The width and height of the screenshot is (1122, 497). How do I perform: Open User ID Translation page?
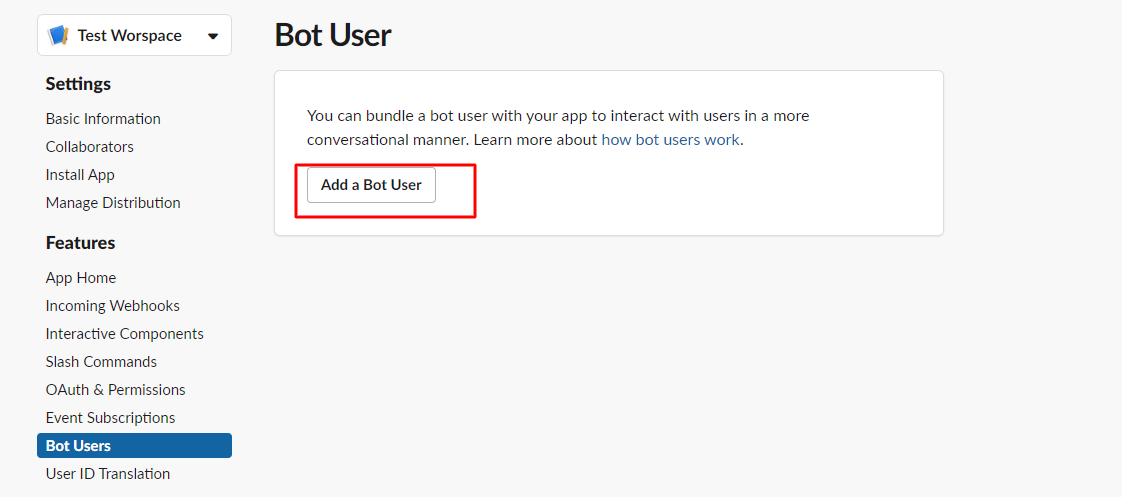click(x=108, y=474)
